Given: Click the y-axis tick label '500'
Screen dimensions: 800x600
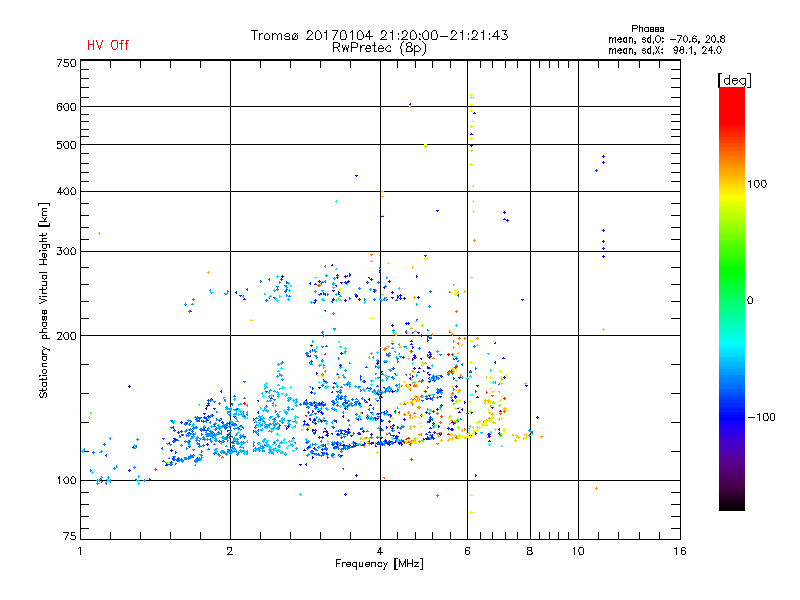Looking at the screenshot, I should point(66,145).
